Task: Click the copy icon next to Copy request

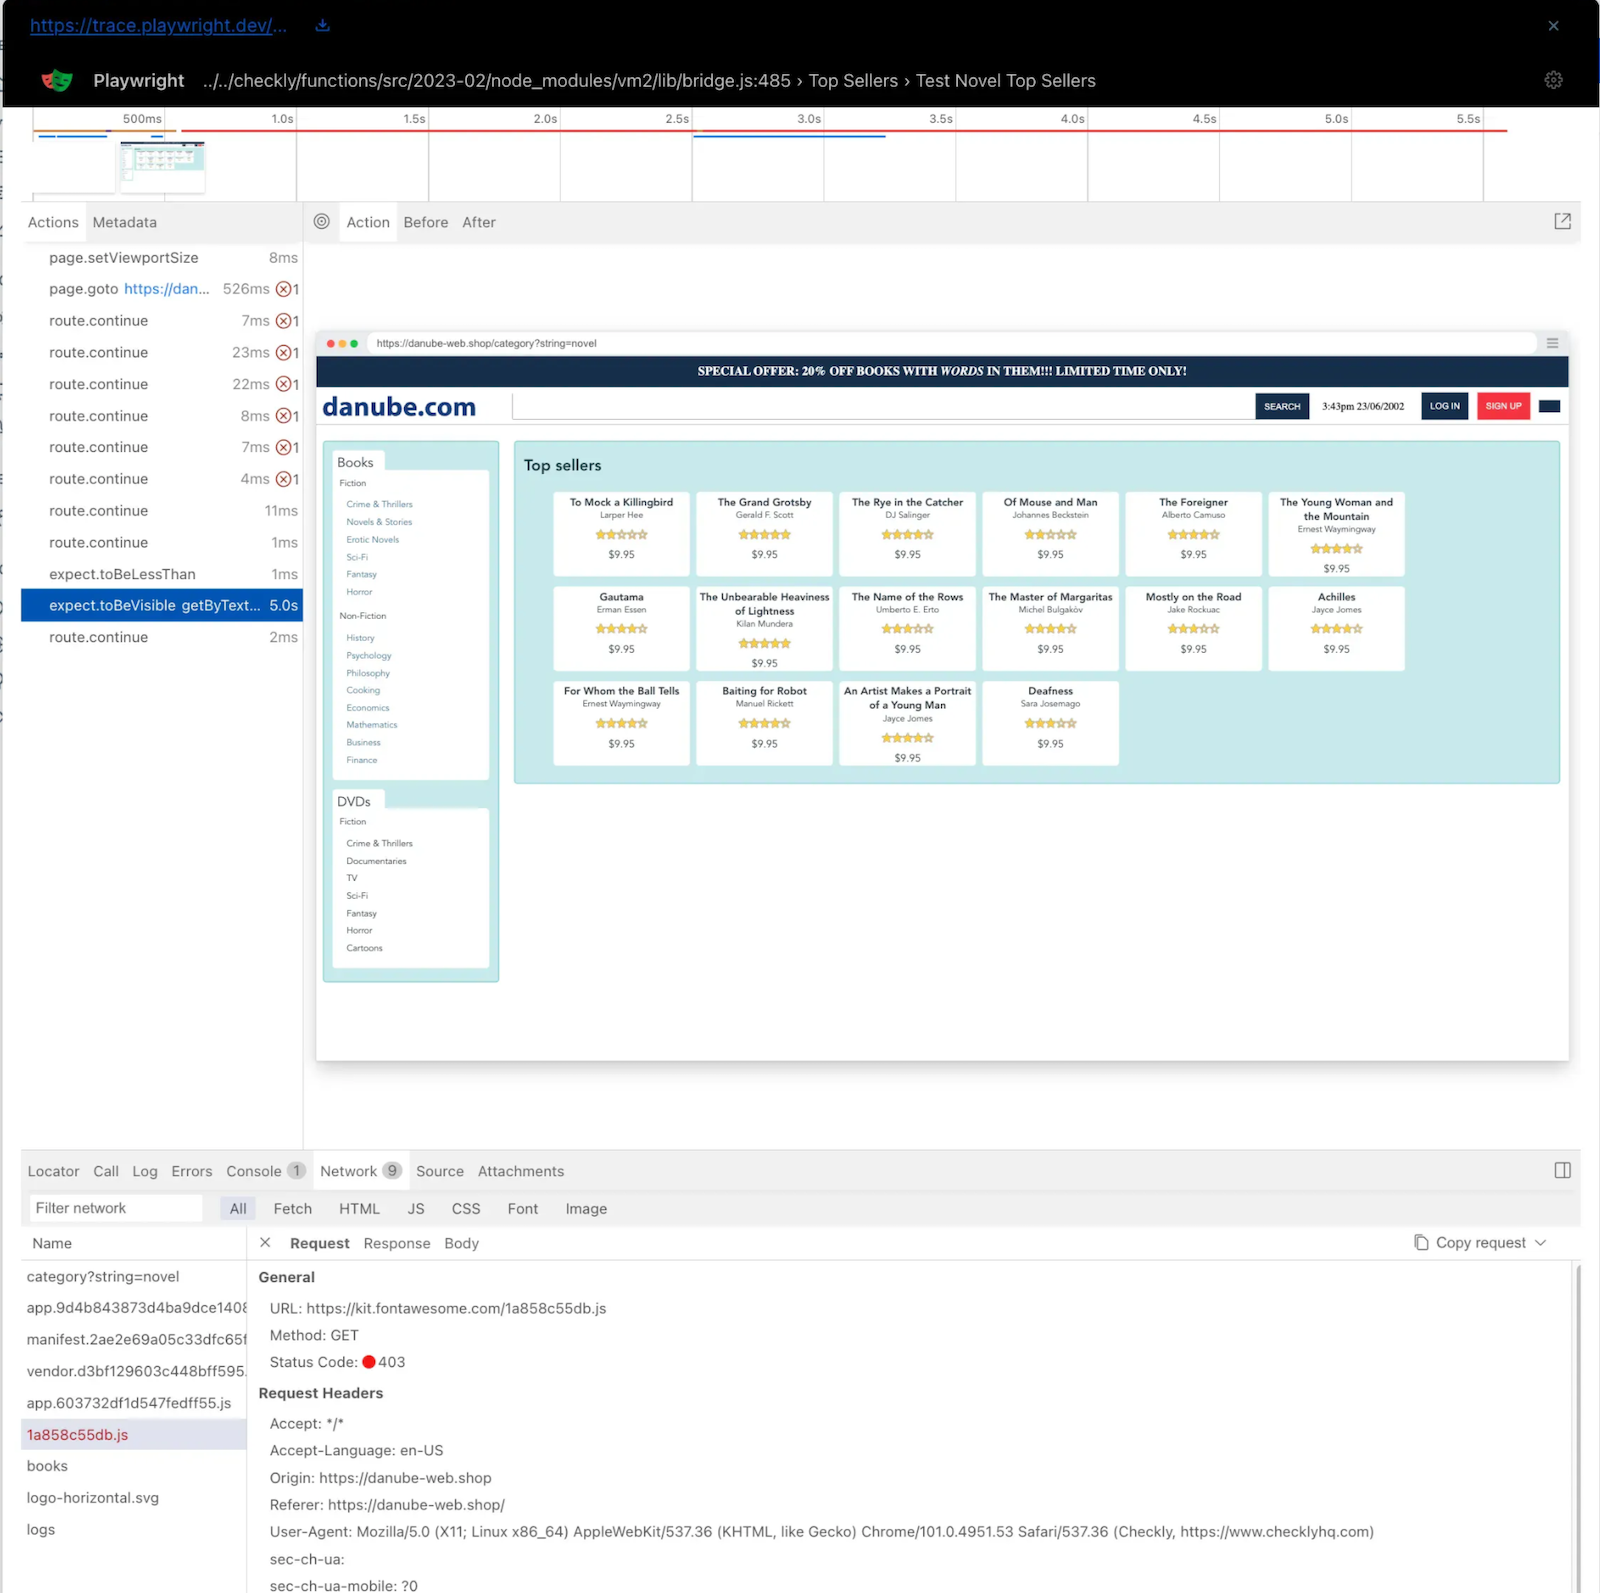Action: pyautogui.click(x=1421, y=1243)
